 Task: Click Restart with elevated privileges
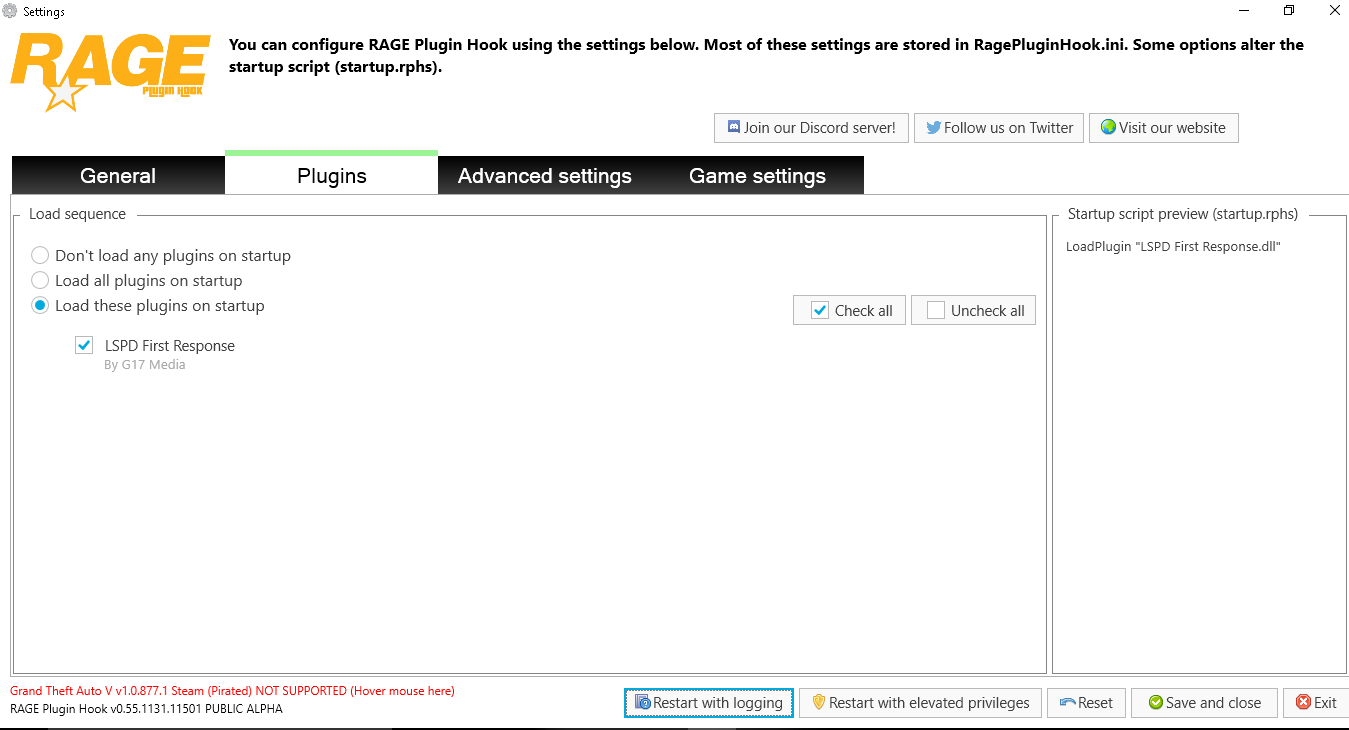[921, 703]
